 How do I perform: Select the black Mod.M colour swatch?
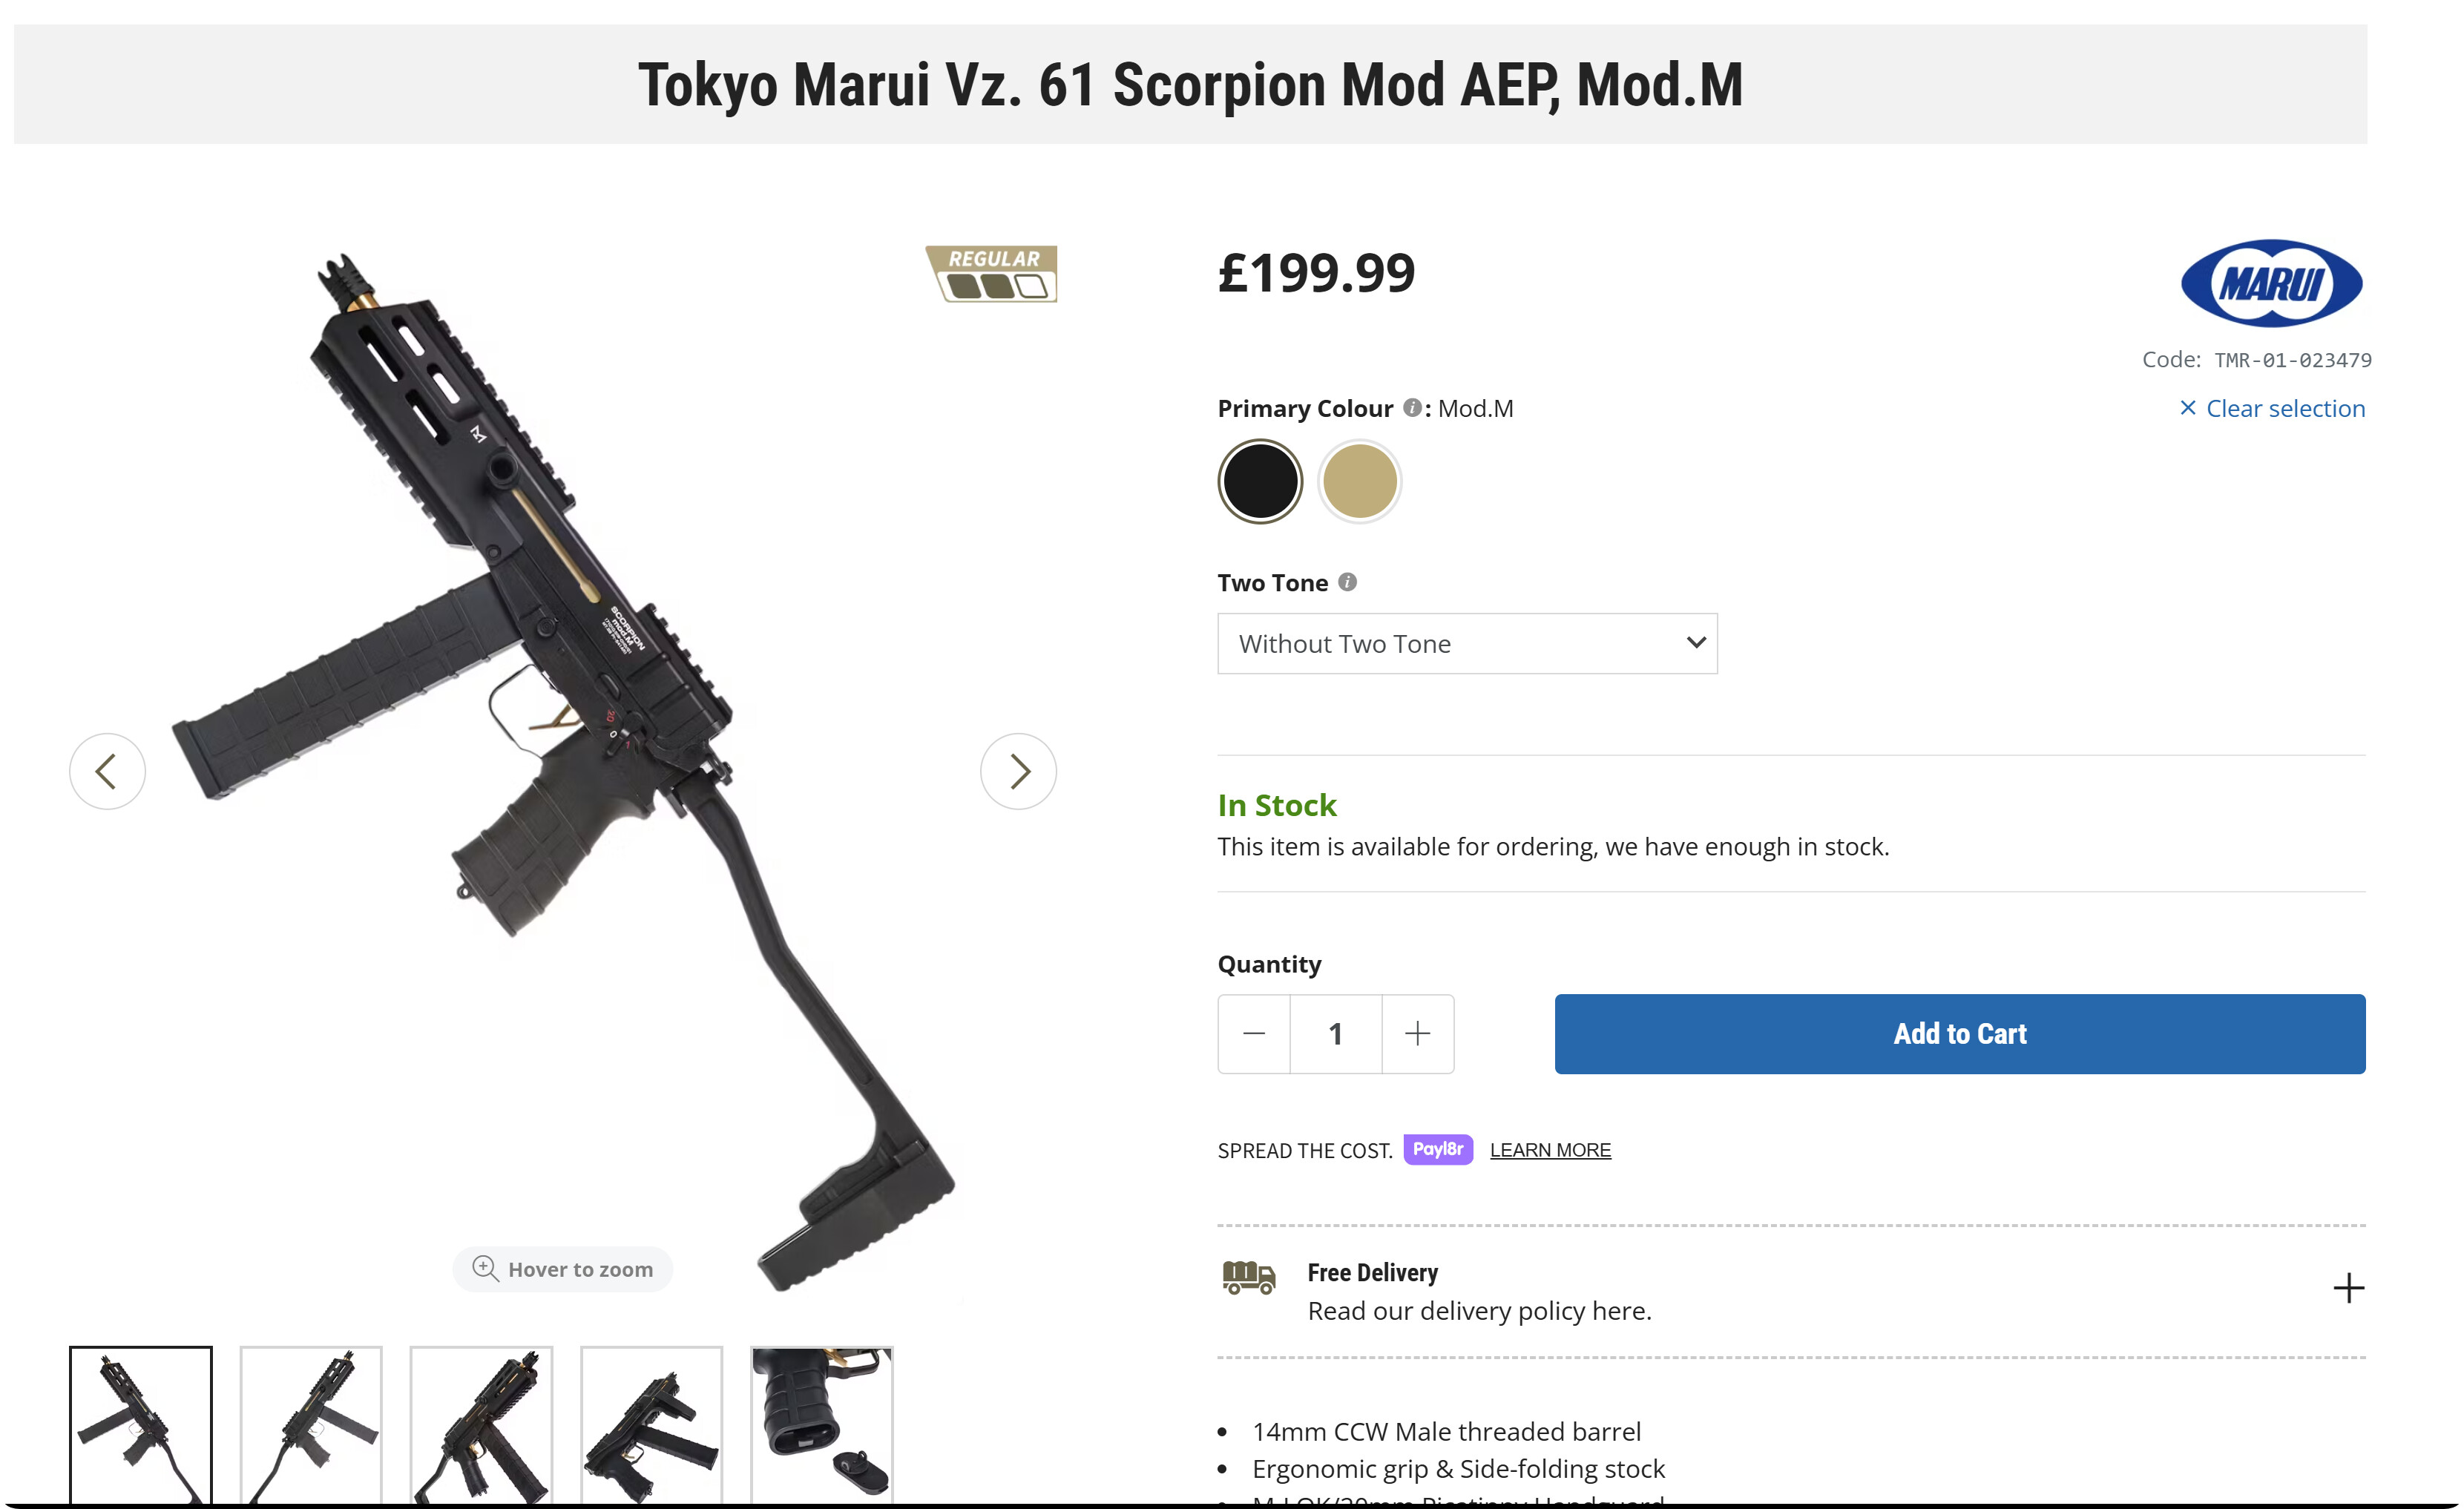pos(1260,481)
